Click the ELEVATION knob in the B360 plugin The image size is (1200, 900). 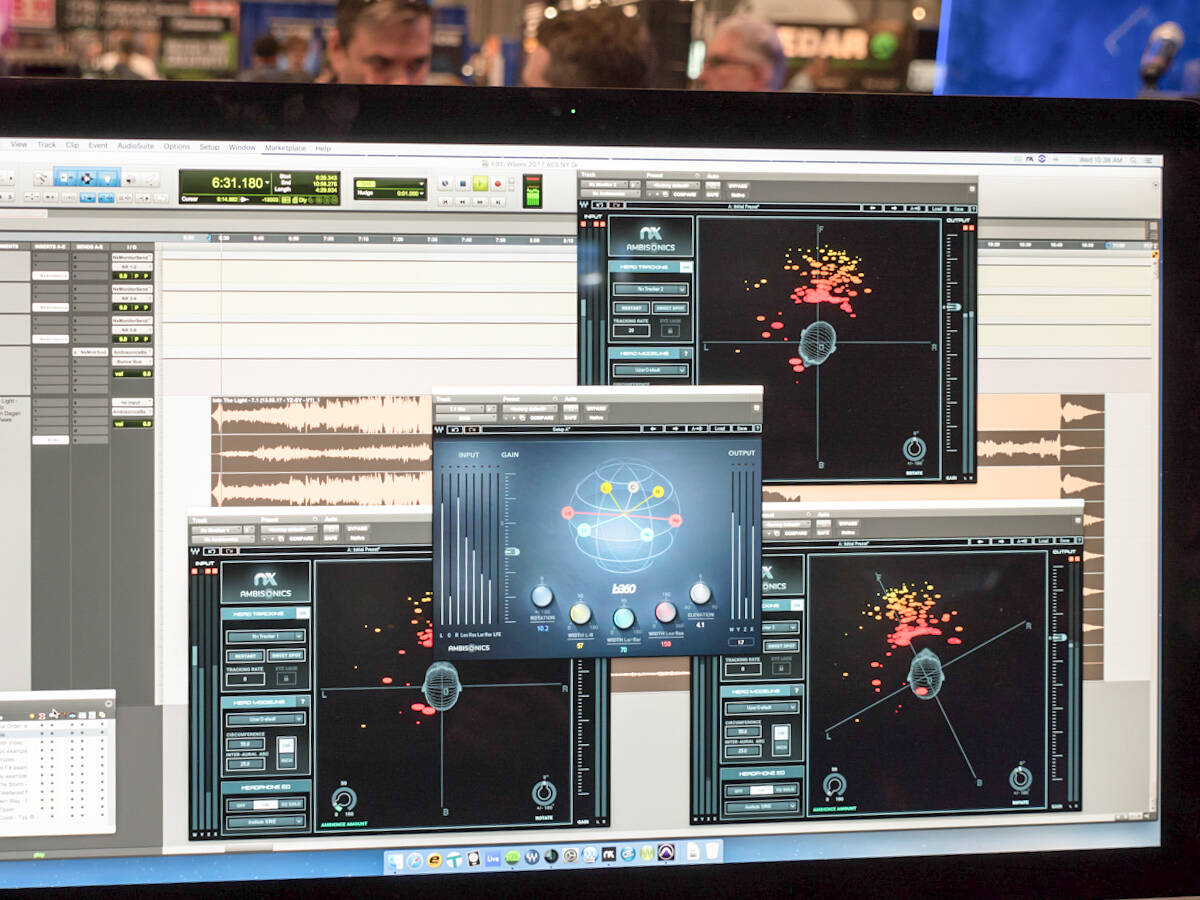point(701,594)
